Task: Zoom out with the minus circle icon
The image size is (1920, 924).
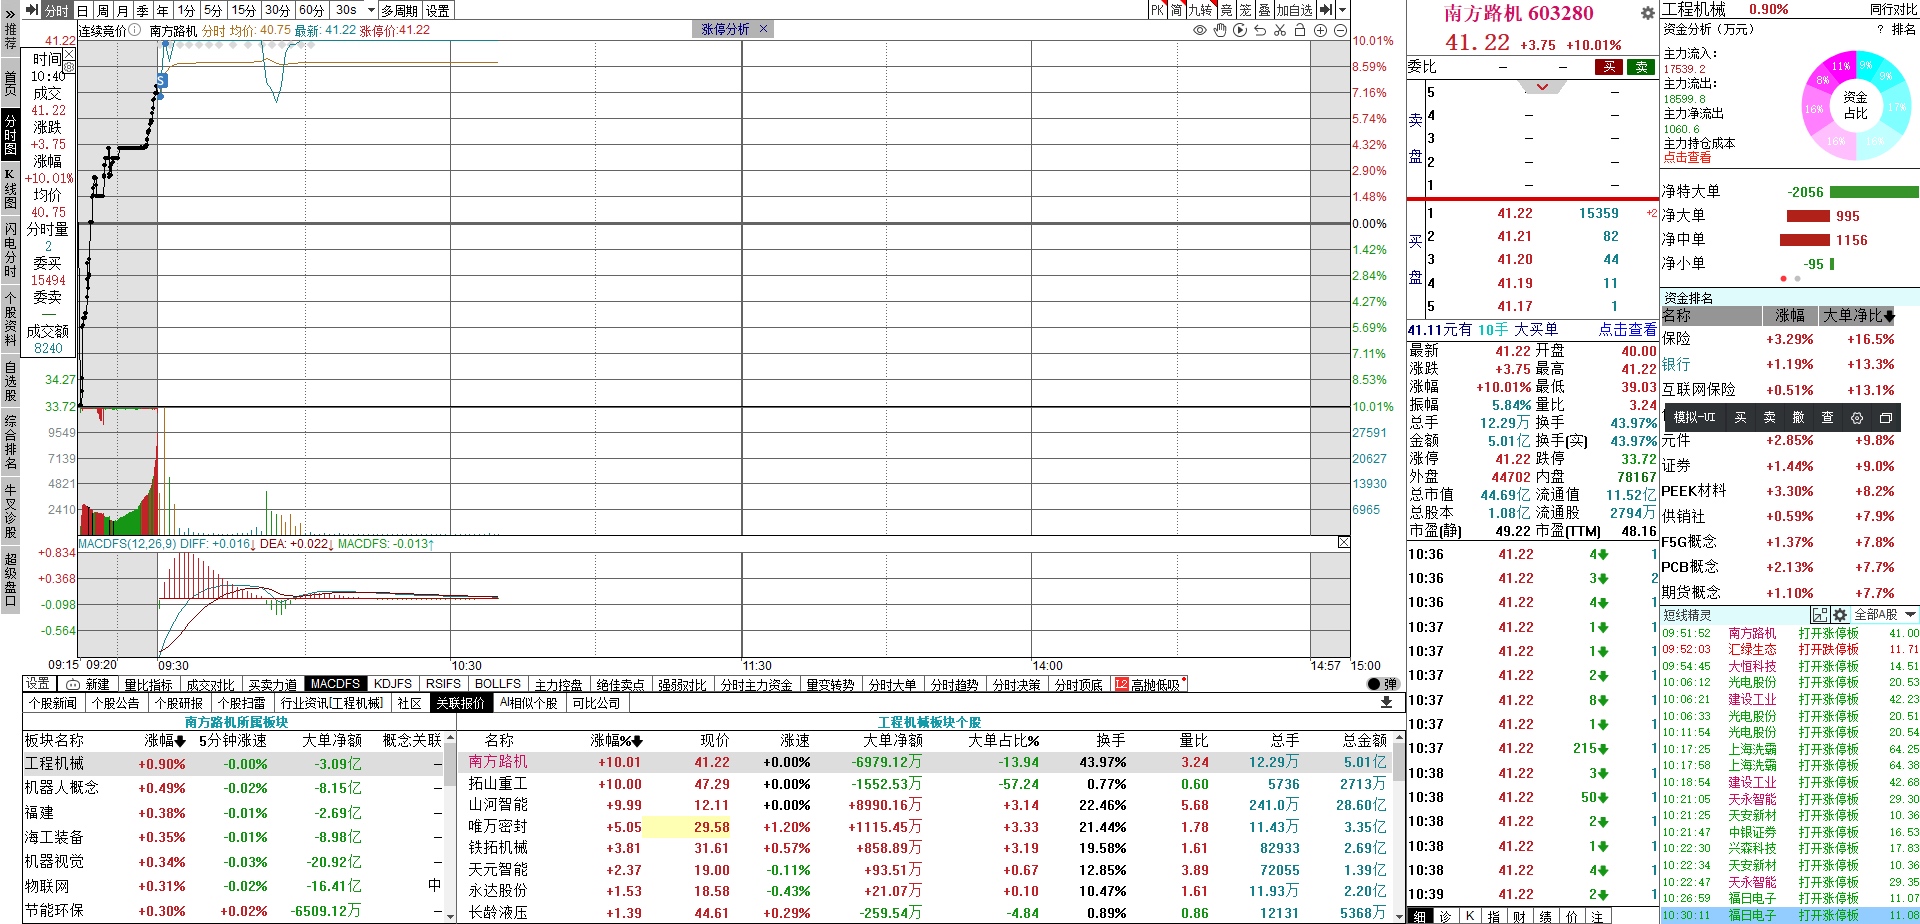Action: tap(1340, 30)
